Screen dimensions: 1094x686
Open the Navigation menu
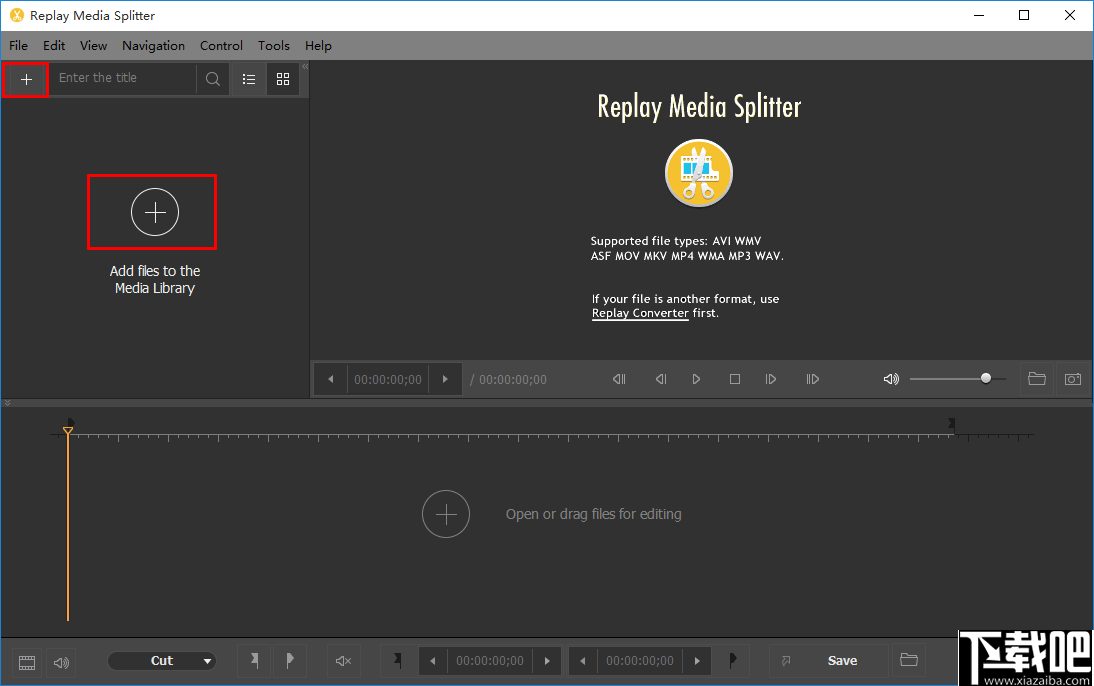pyautogui.click(x=153, y=45)
